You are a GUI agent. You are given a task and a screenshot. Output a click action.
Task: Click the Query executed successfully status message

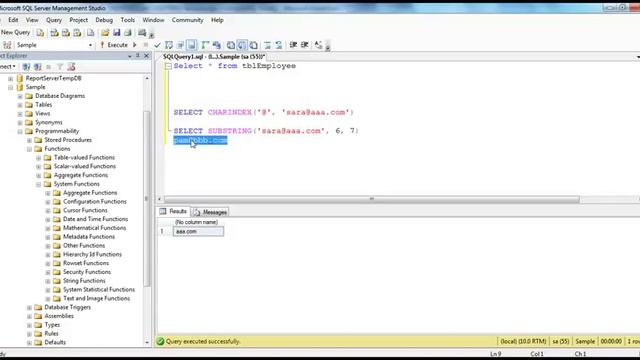[x=203, y=342]
